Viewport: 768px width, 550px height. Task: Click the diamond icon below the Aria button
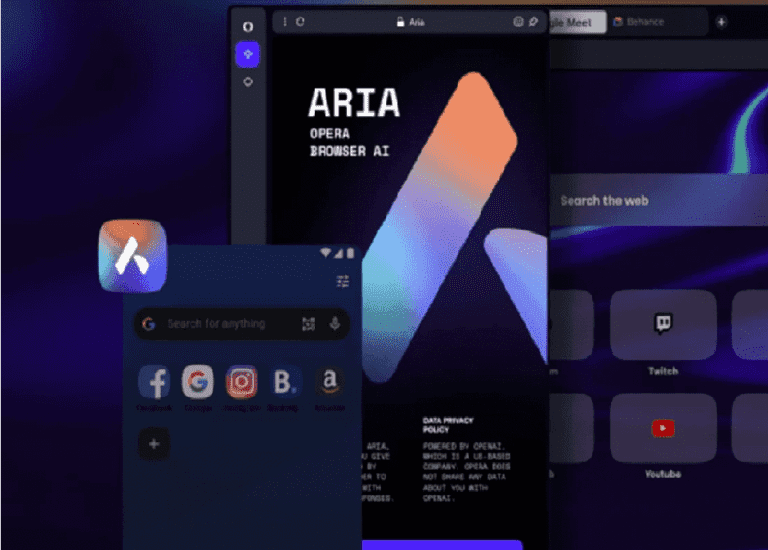[x=248, y=82]
